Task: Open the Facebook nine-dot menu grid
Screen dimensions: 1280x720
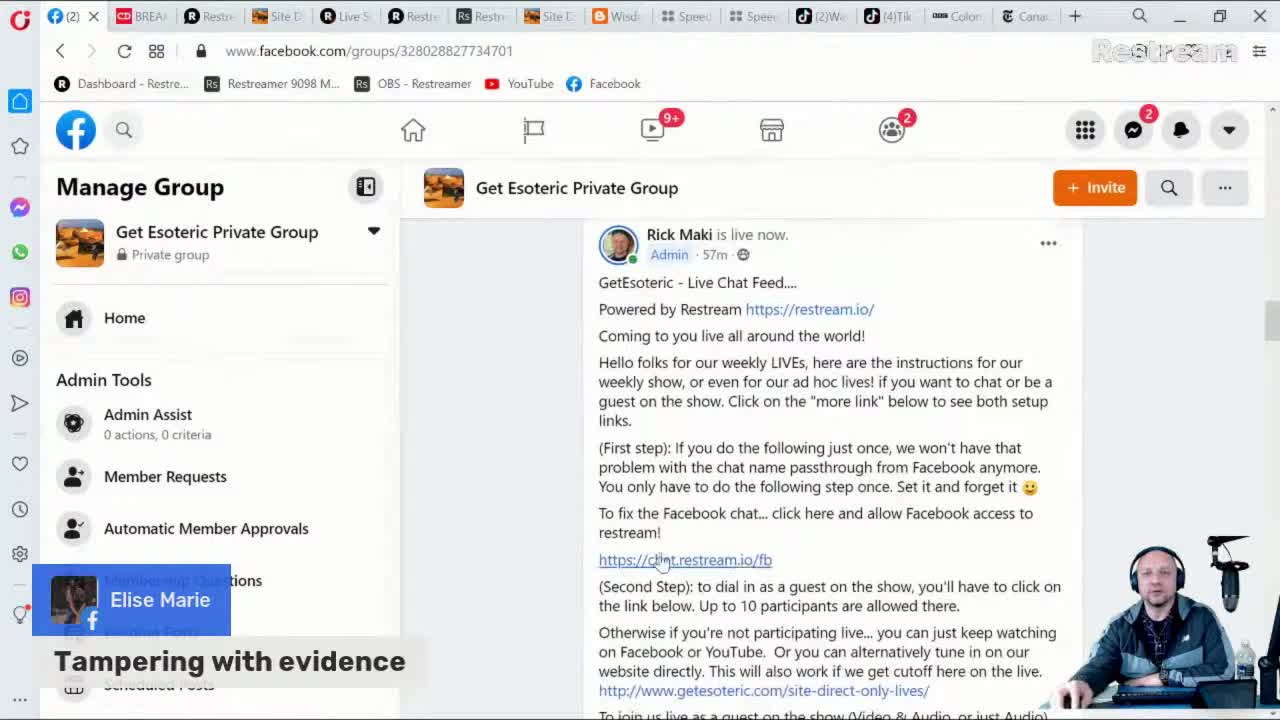Action: [x=1085, y=130]
